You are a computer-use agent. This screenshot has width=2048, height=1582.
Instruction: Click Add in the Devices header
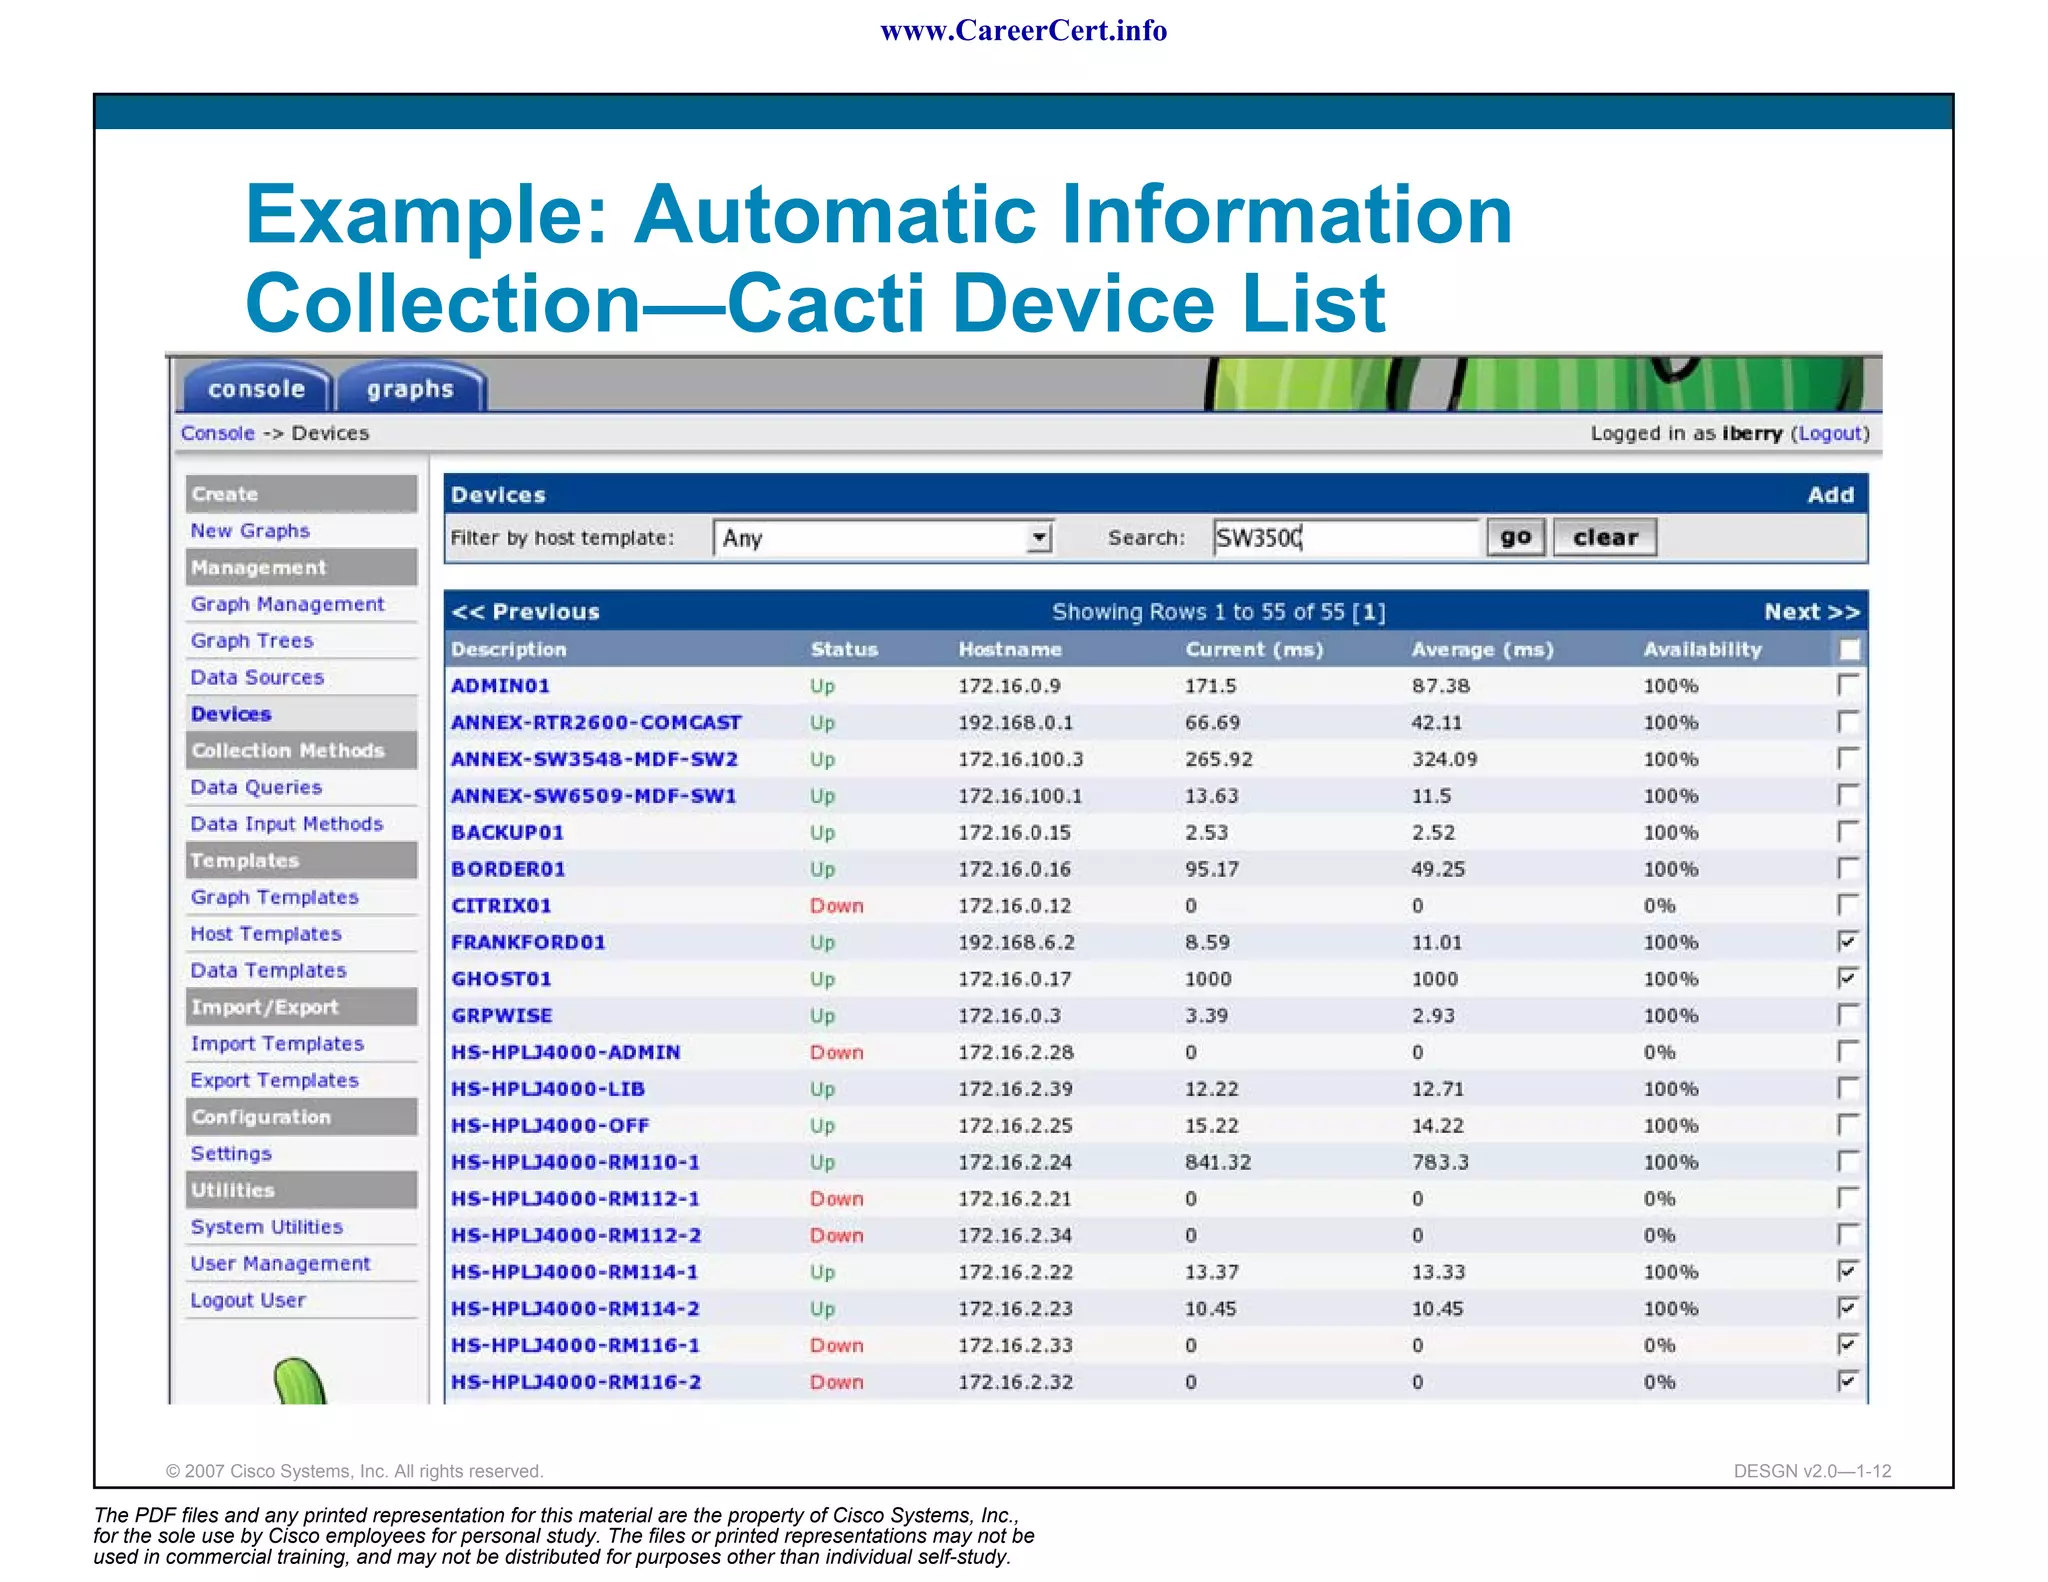[1830, 495]
